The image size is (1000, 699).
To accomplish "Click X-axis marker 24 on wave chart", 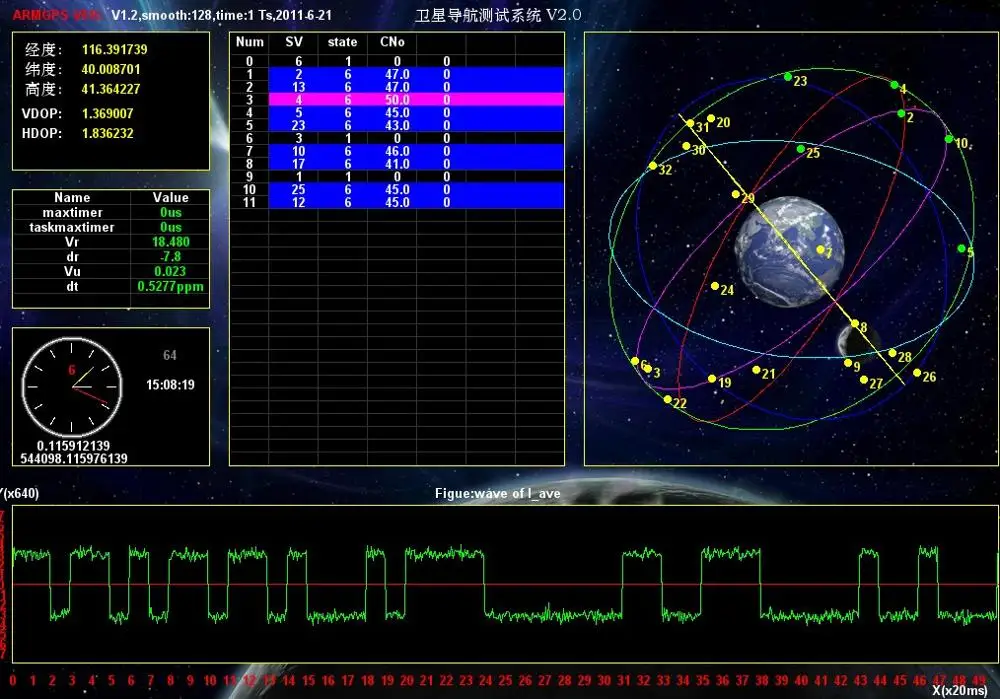I will [x=485, y=681].
